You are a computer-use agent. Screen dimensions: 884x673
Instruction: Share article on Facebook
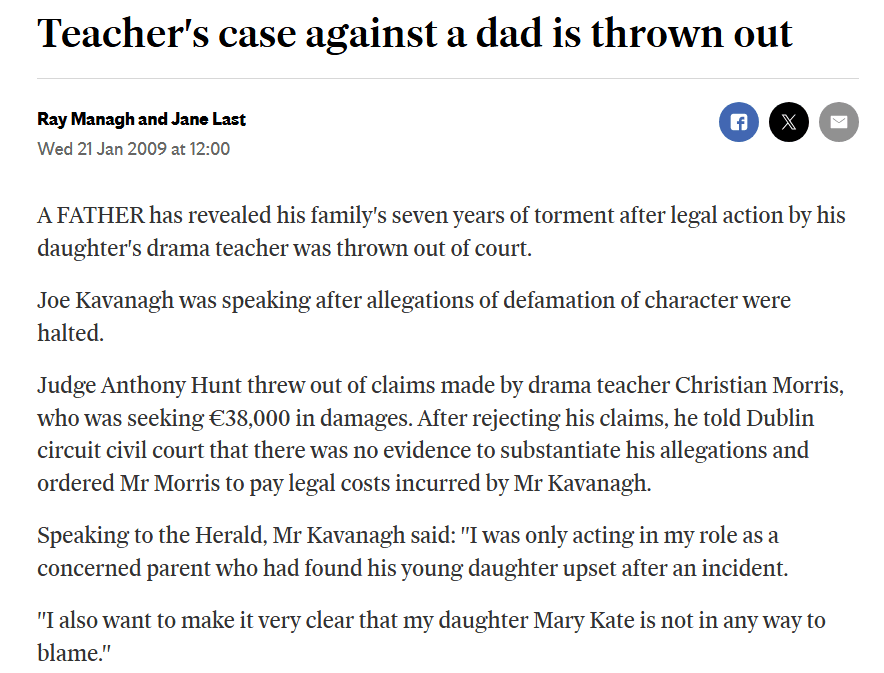click(x=738, y=123)
